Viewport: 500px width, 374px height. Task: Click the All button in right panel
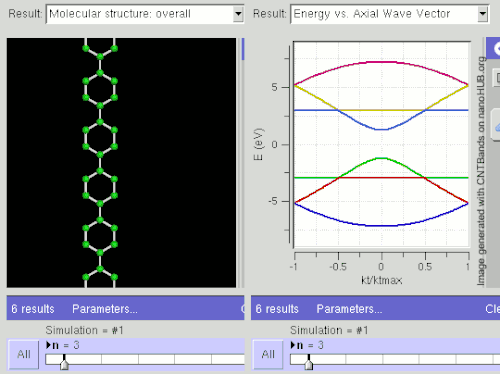[x=268, y=354]
